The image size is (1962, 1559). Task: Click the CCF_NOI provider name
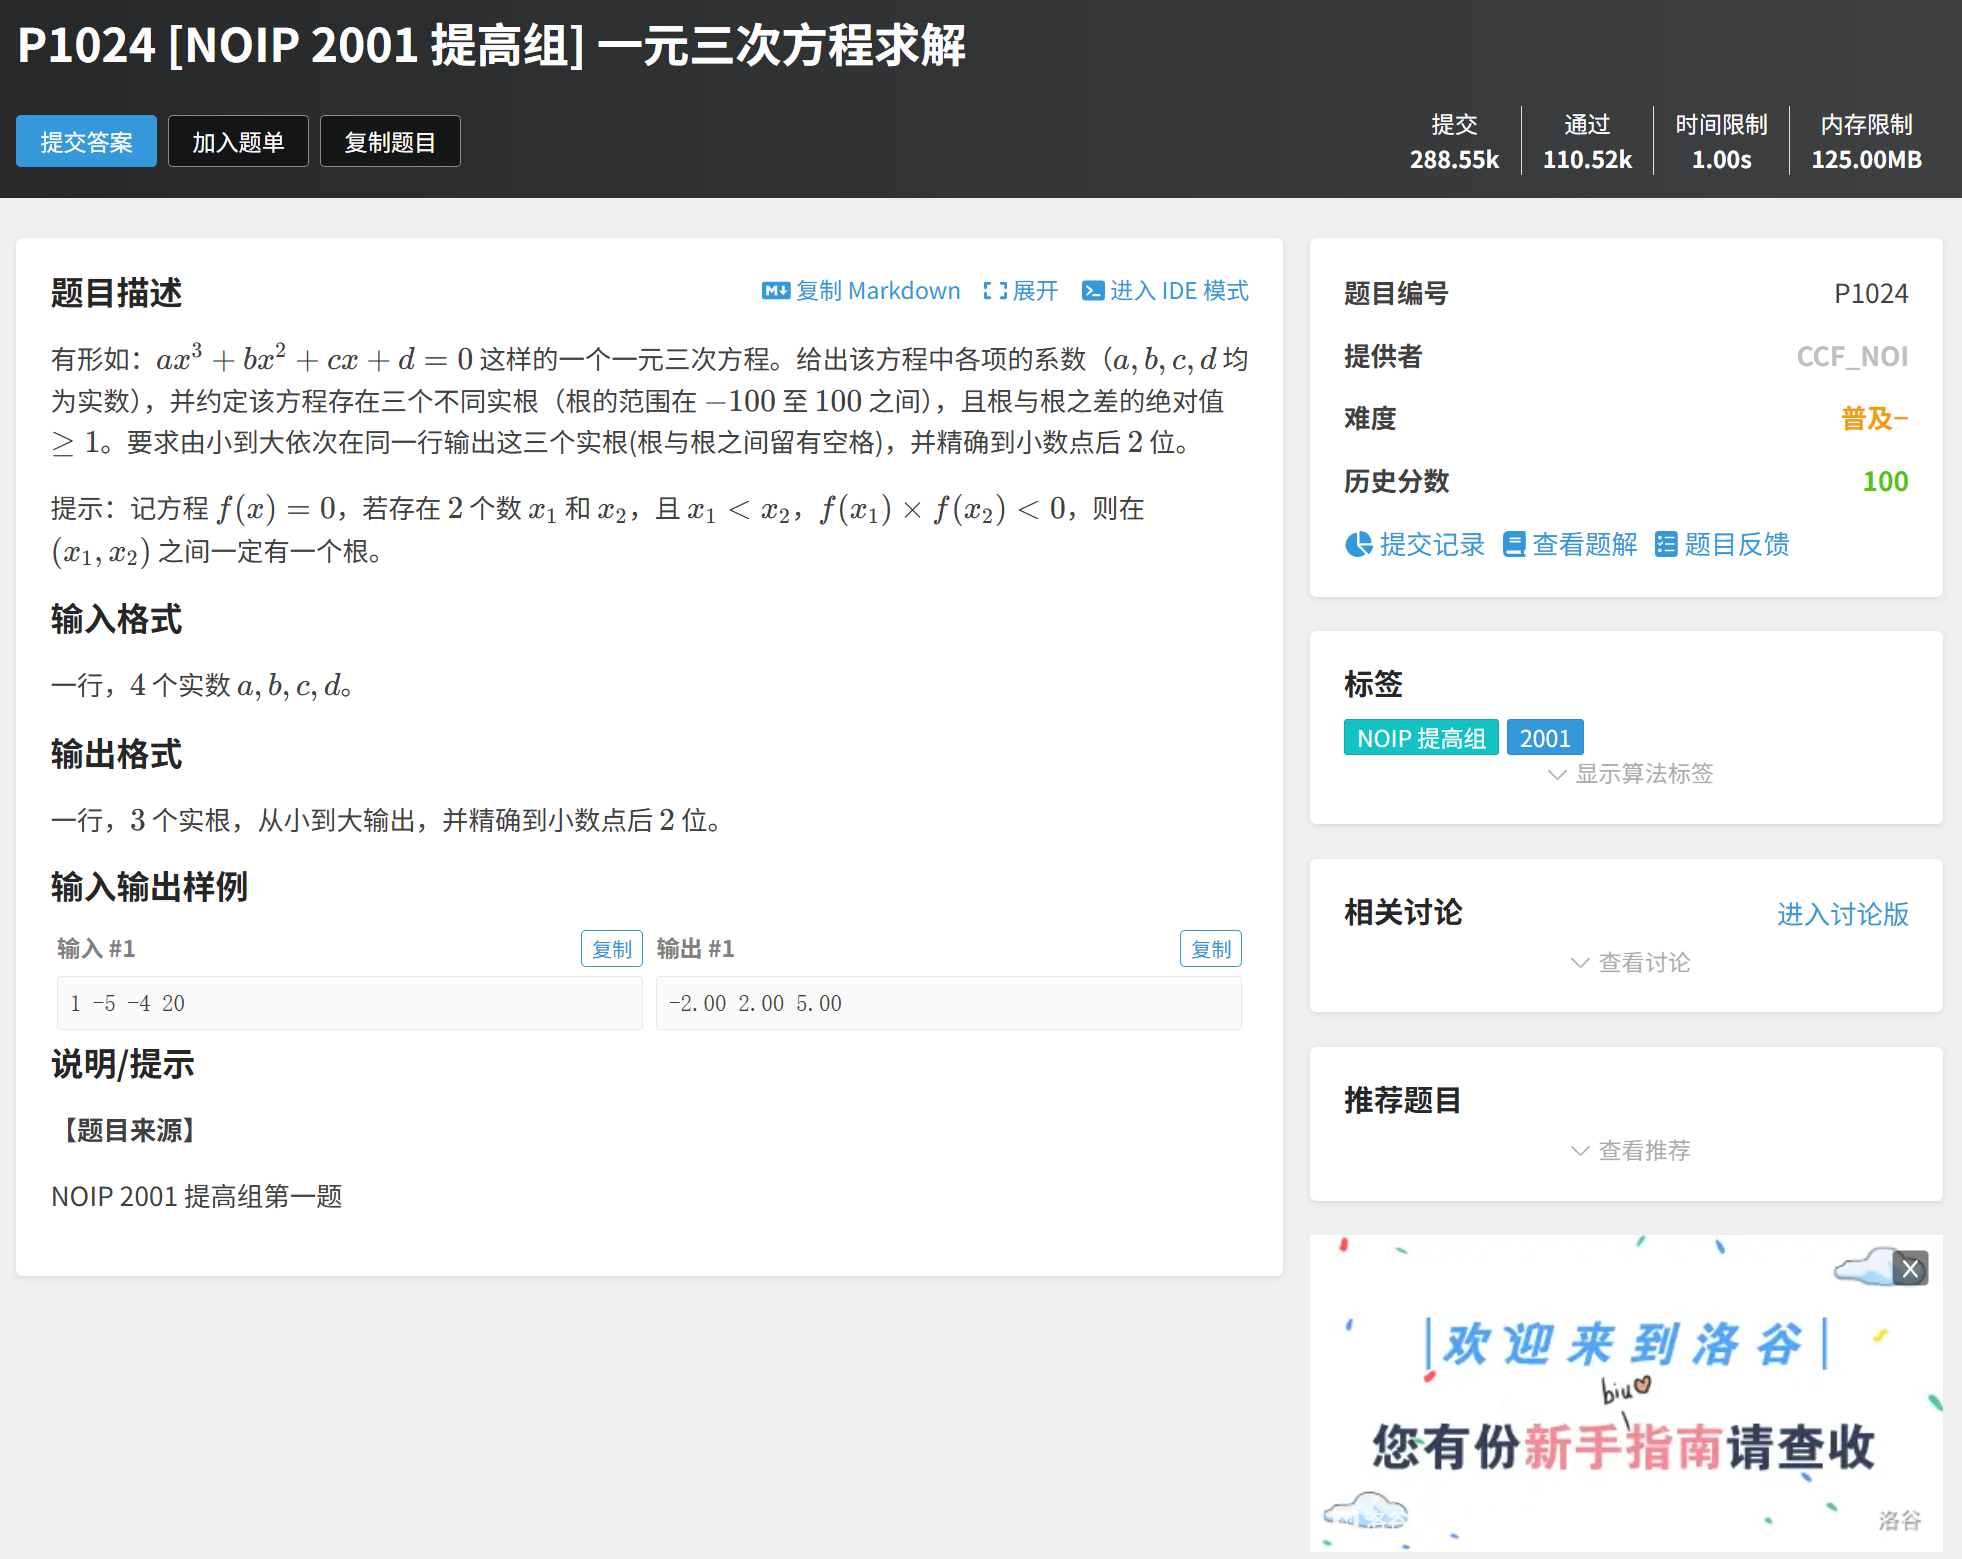pos(1852,356)
